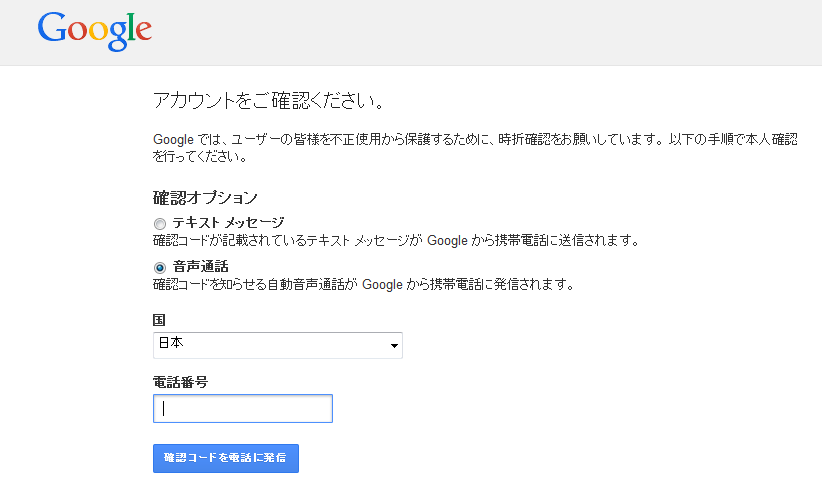822x492 pixels.
Task: Click the introductory verification paragraph
Action: [475, 148]
